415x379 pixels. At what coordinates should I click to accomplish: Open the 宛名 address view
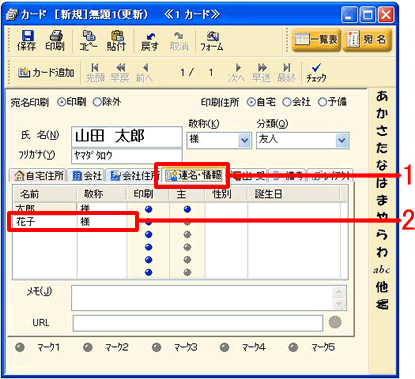click(367, 40)
